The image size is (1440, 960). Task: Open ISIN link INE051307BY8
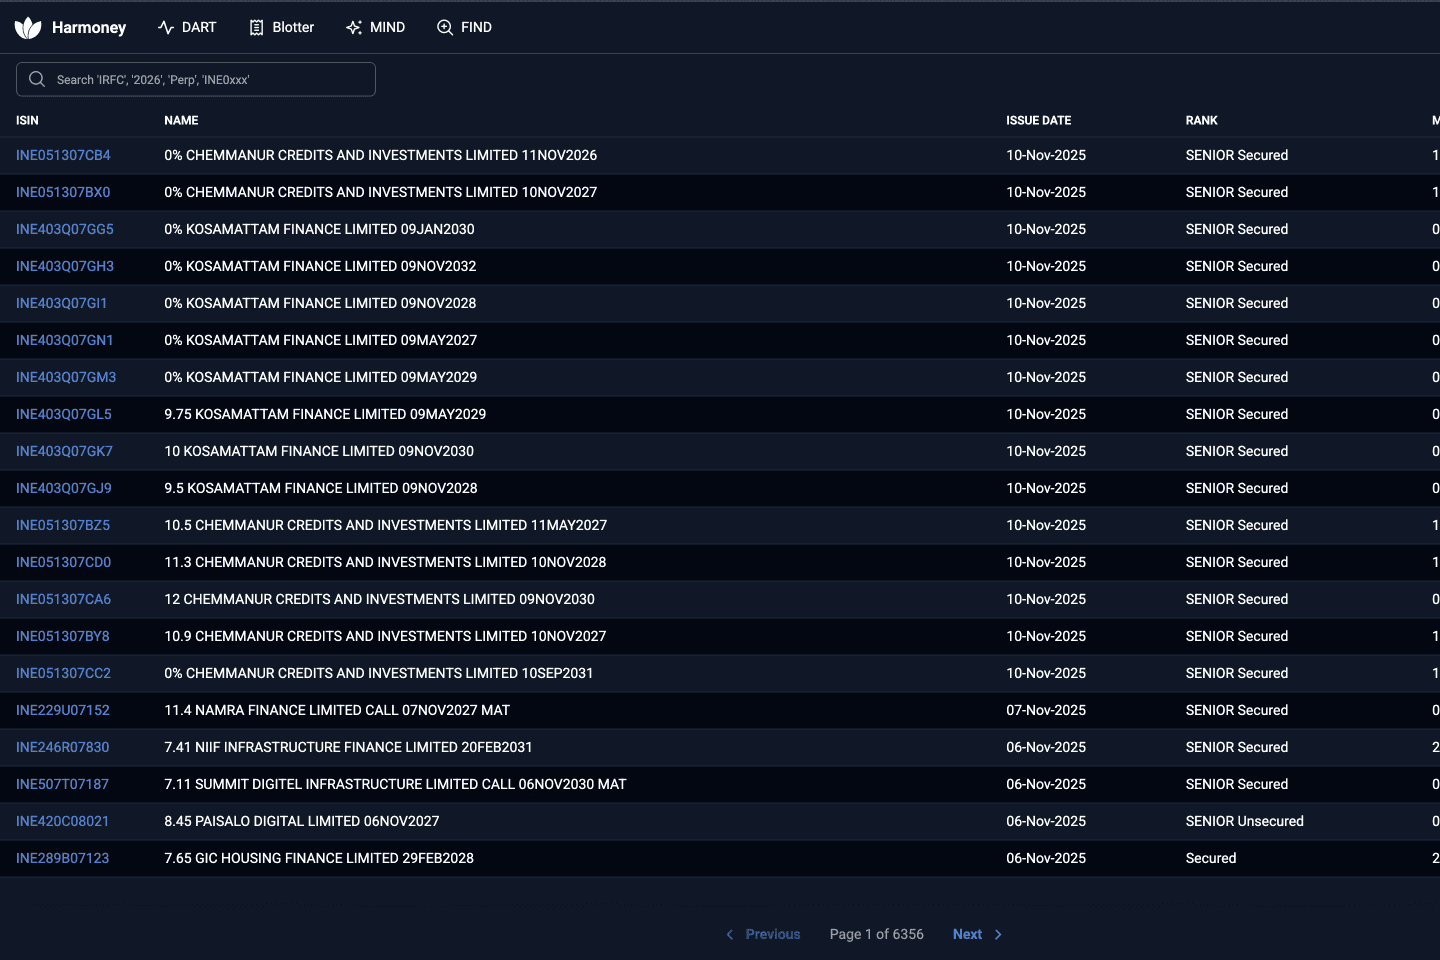63,636
